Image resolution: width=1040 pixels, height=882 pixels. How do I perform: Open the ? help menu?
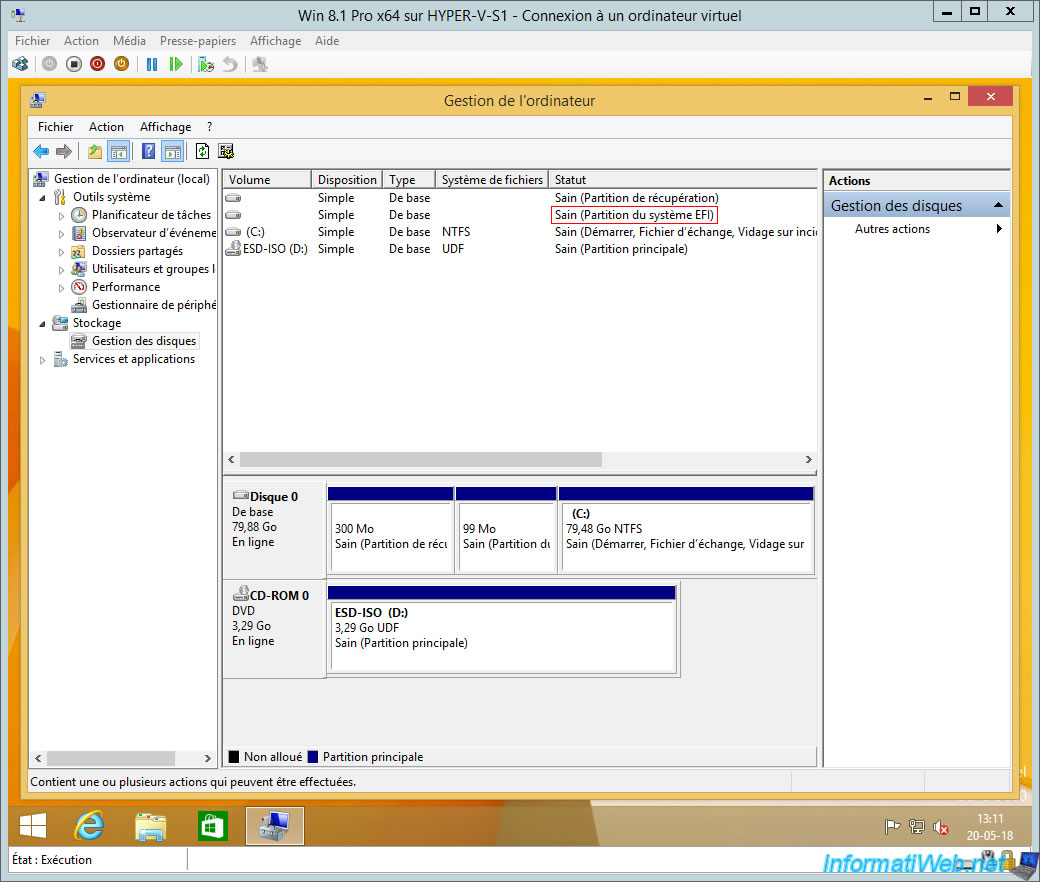click(x=210, y=127)
